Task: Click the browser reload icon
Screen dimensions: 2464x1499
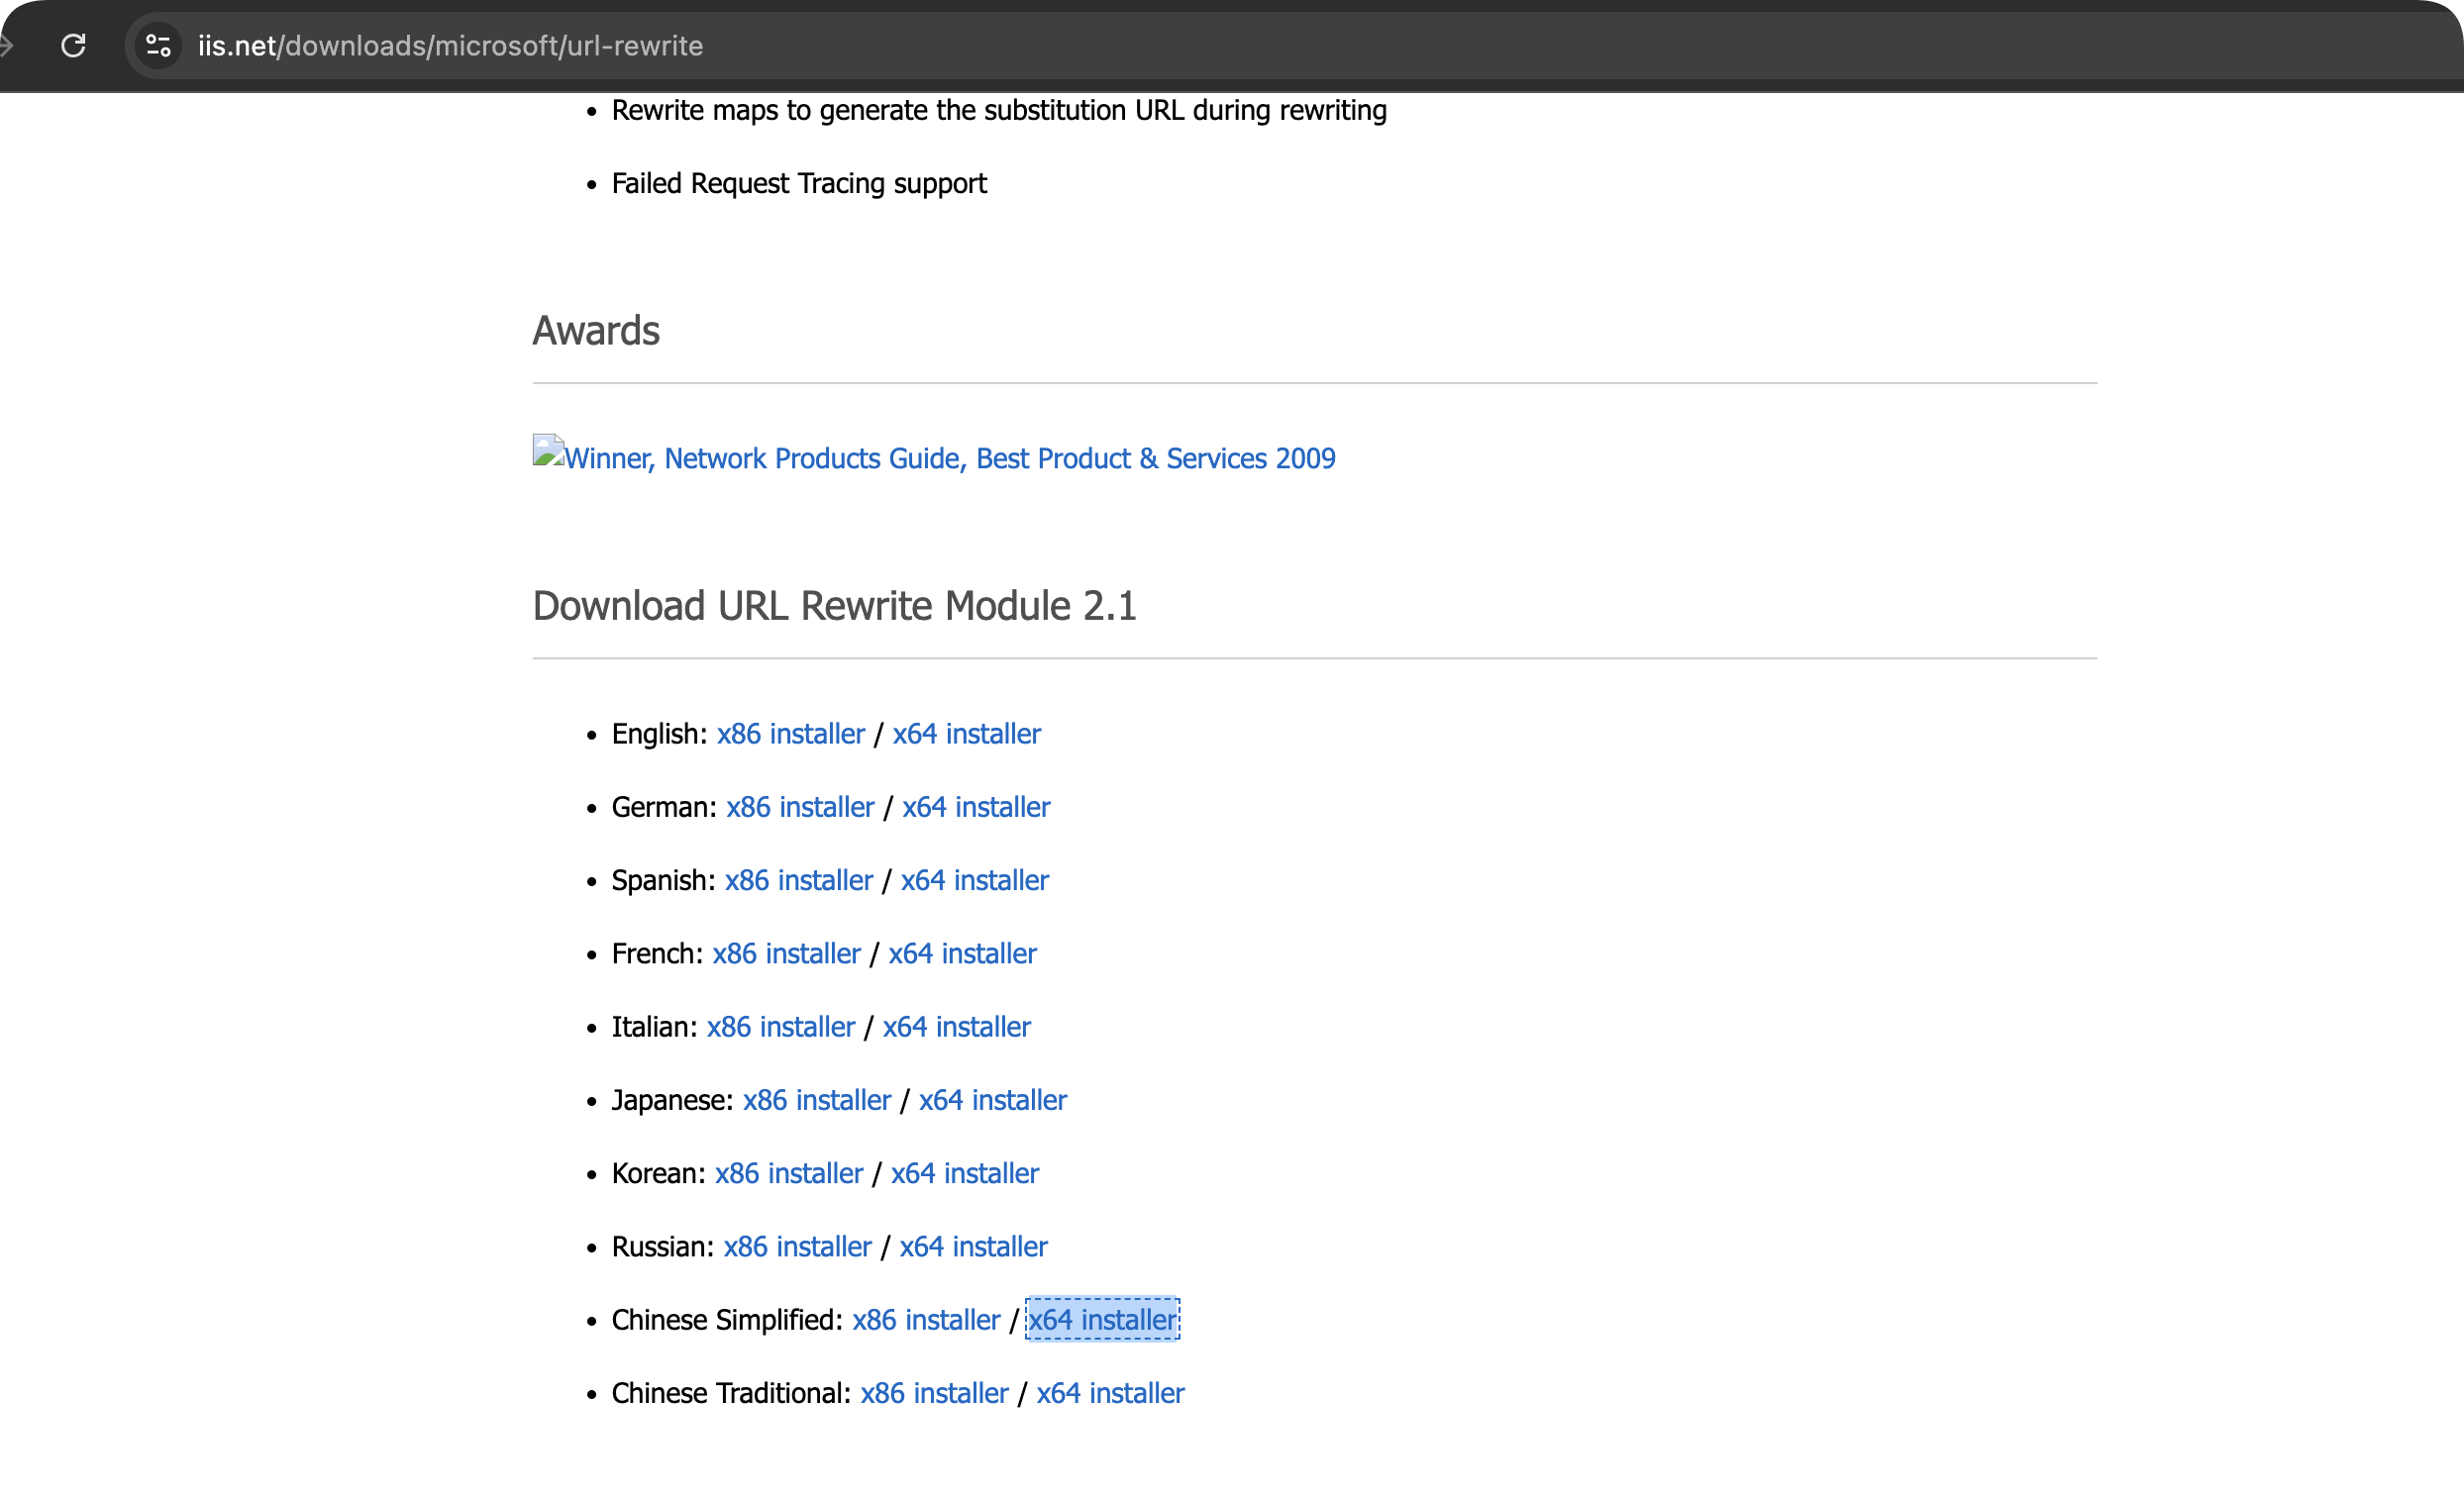Action: [73, 46]
